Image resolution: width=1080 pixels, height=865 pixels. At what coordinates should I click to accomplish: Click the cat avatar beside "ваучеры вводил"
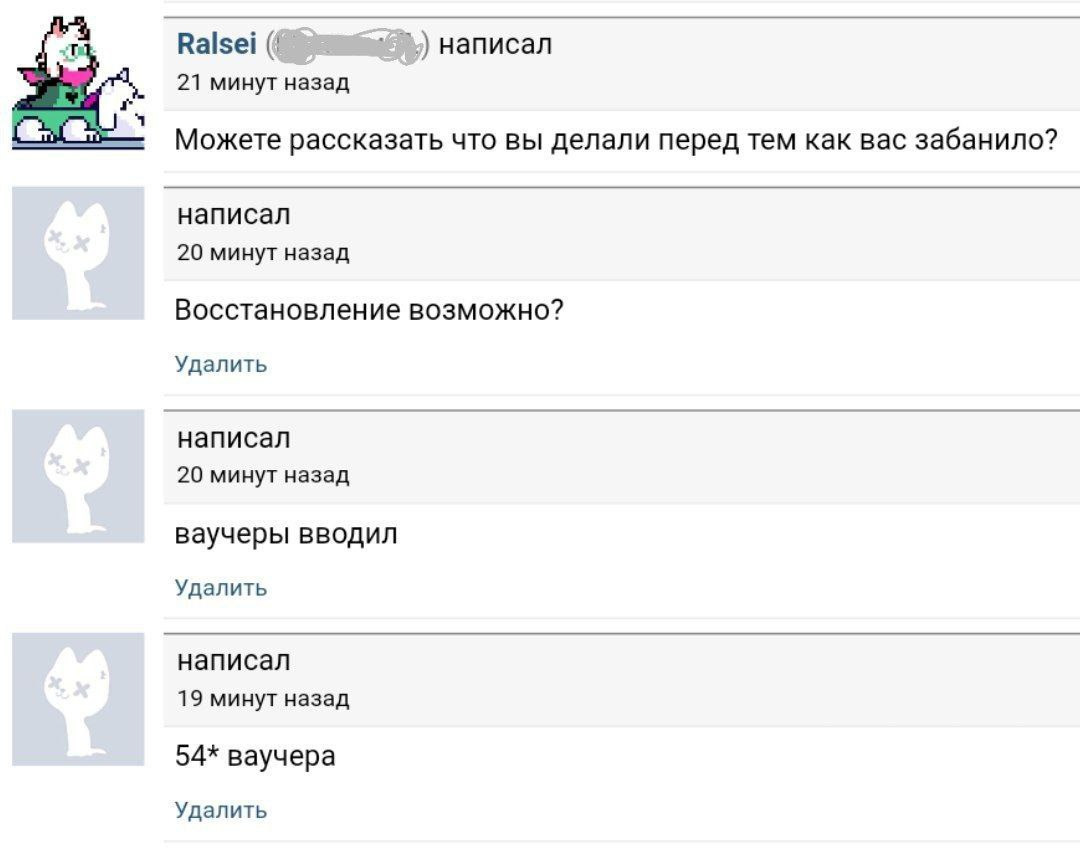click(78, 476)
